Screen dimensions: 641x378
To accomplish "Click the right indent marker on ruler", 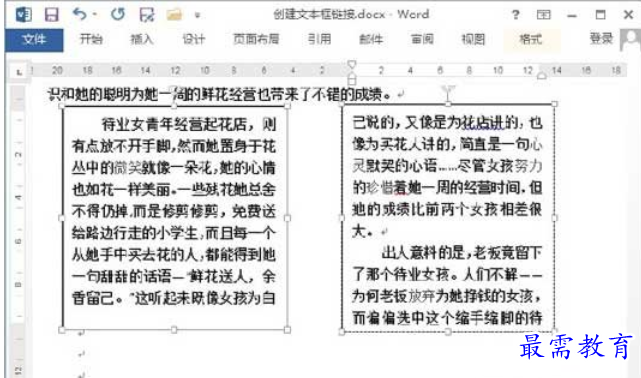I will pyautogui.click(x=542, y=75).
